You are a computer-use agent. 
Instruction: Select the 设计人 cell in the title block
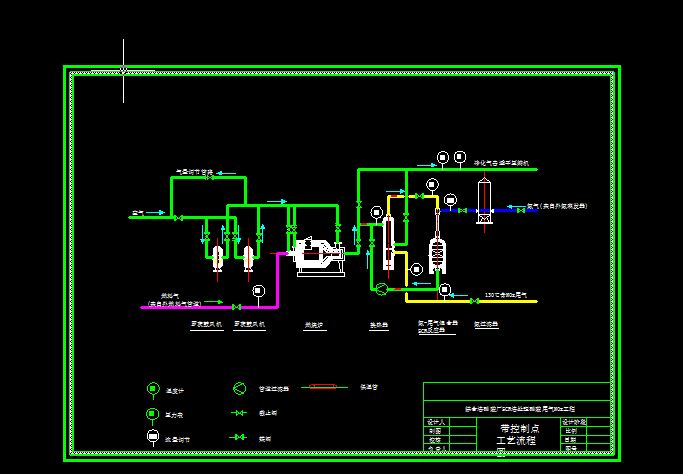pos(436,422)
